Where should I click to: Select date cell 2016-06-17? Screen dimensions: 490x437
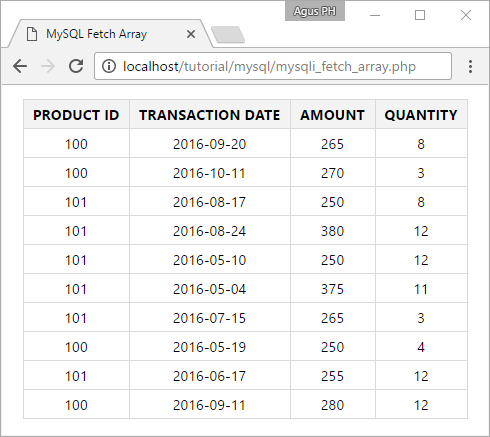pyautogui.click(x=210, y=376)
